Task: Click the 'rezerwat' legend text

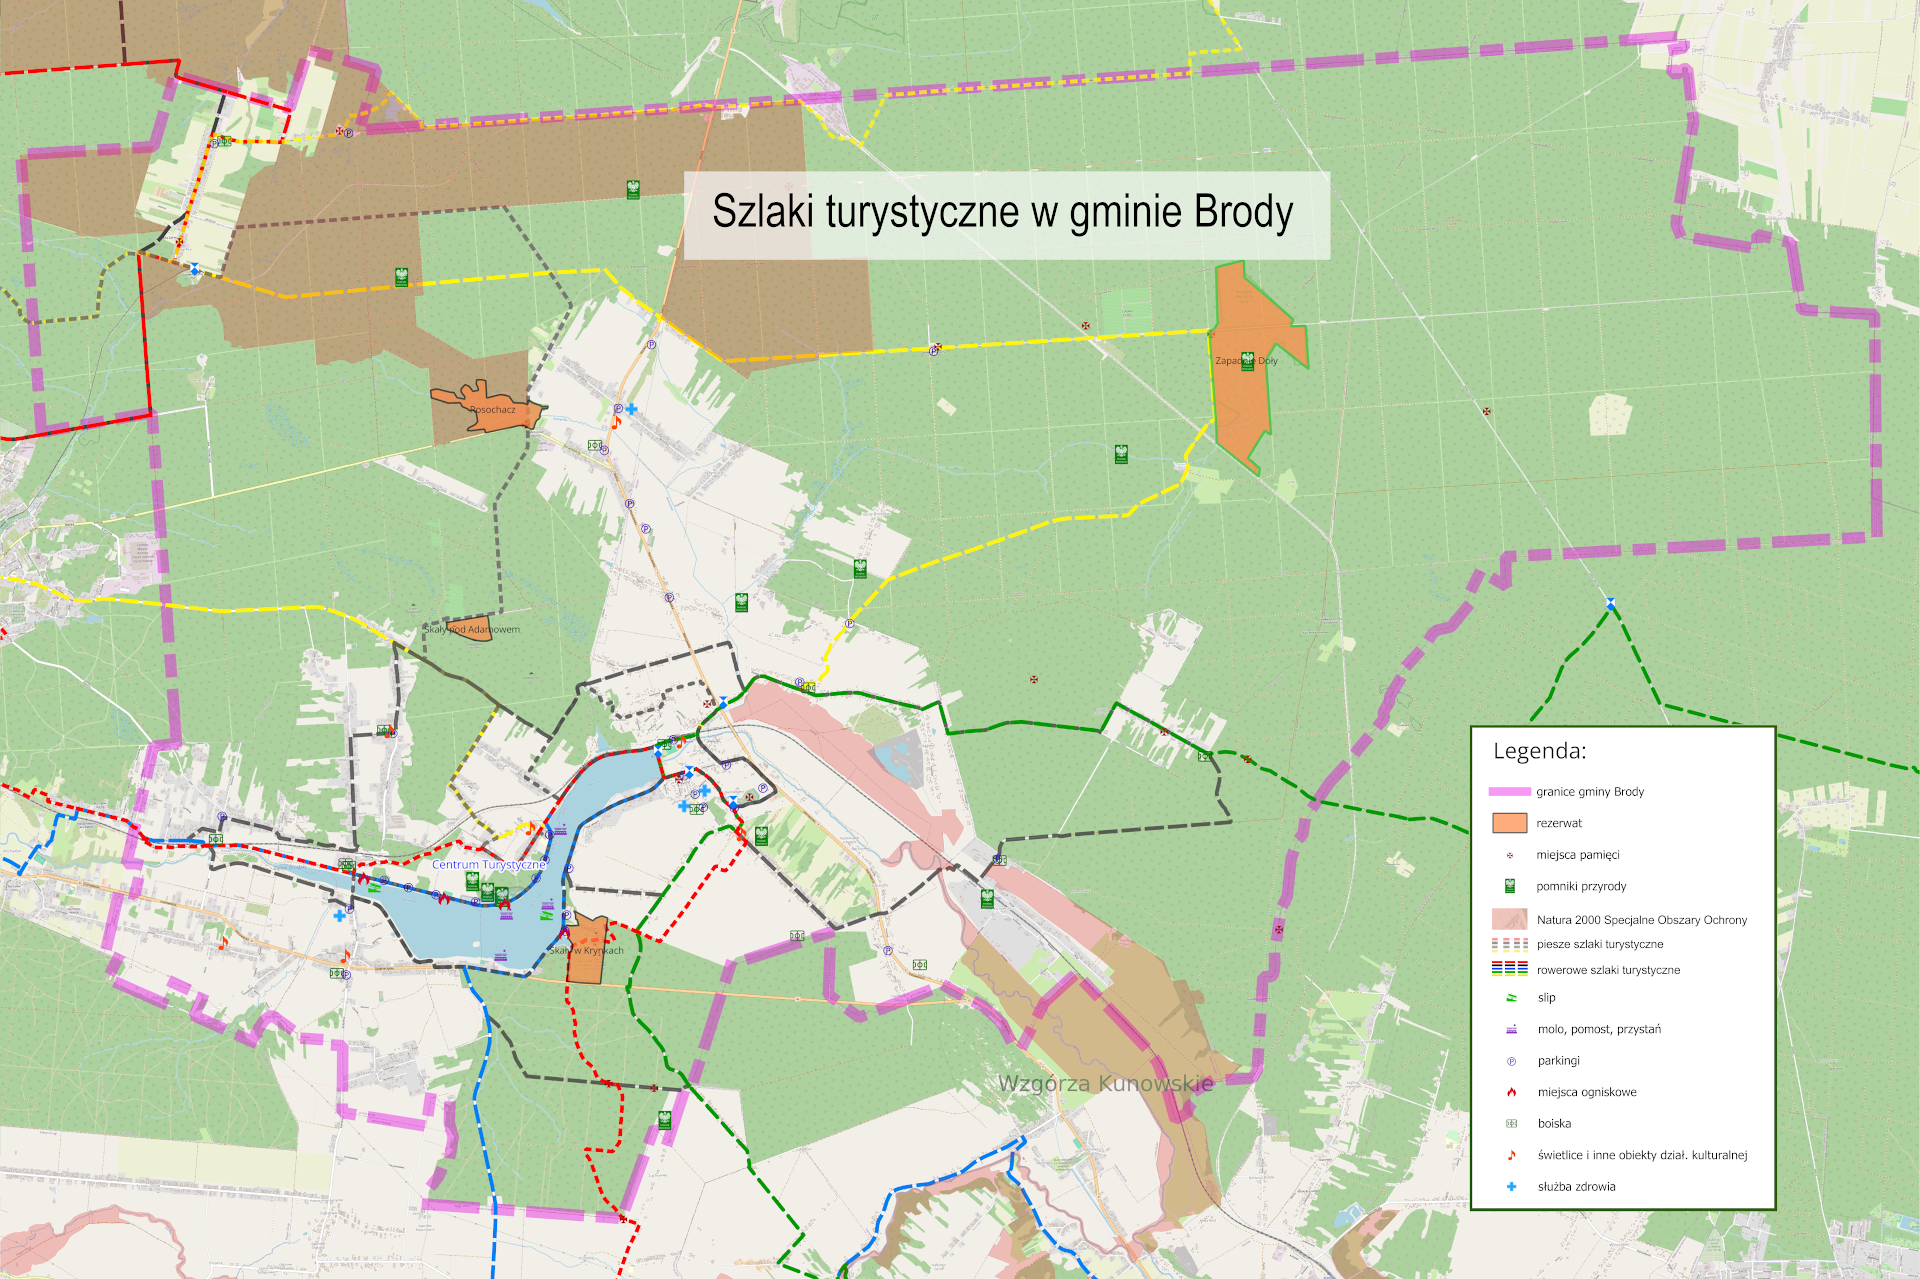Action: coord(1559,824)
